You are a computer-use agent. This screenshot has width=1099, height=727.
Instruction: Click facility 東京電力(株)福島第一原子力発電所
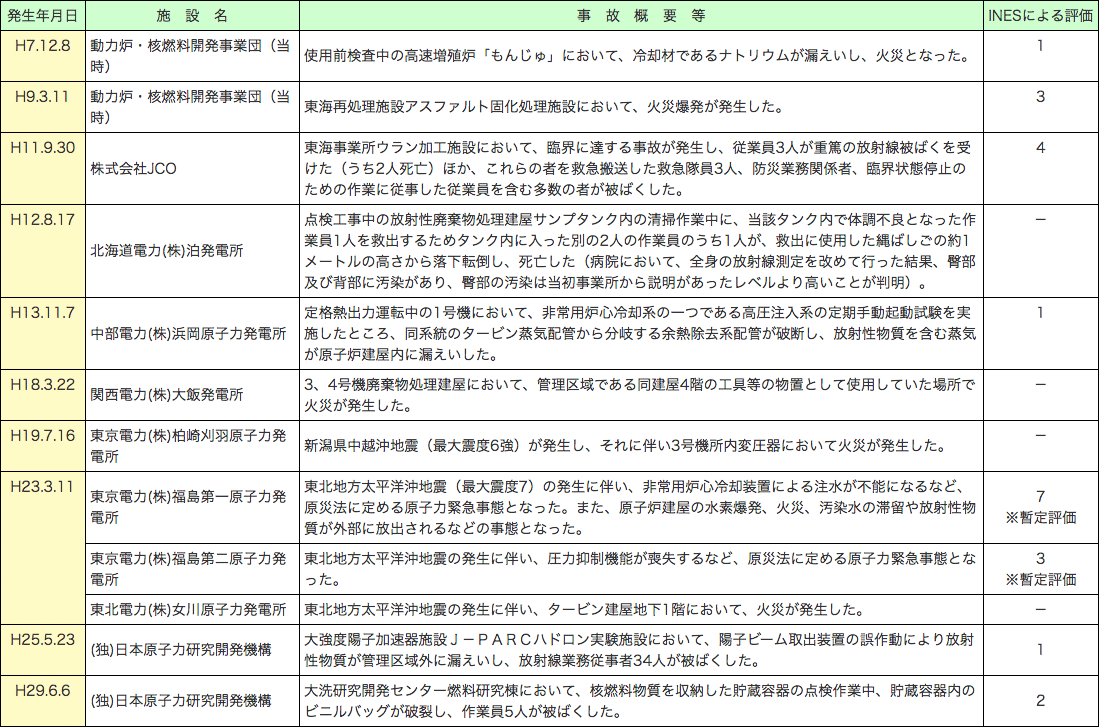click(189, 507)
